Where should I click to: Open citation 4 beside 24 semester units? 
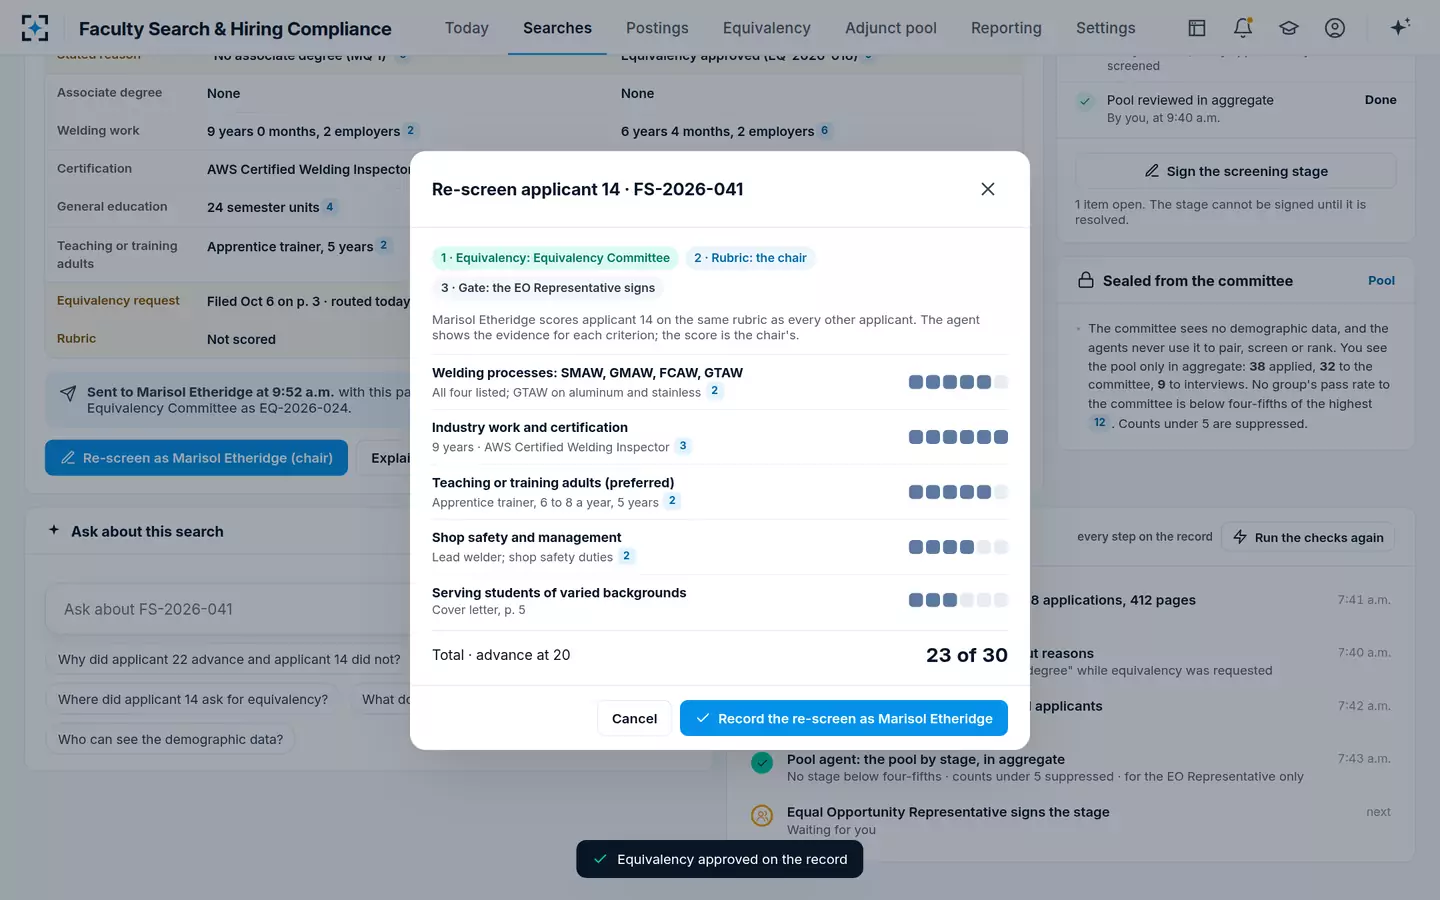click(x=329, y=207)
